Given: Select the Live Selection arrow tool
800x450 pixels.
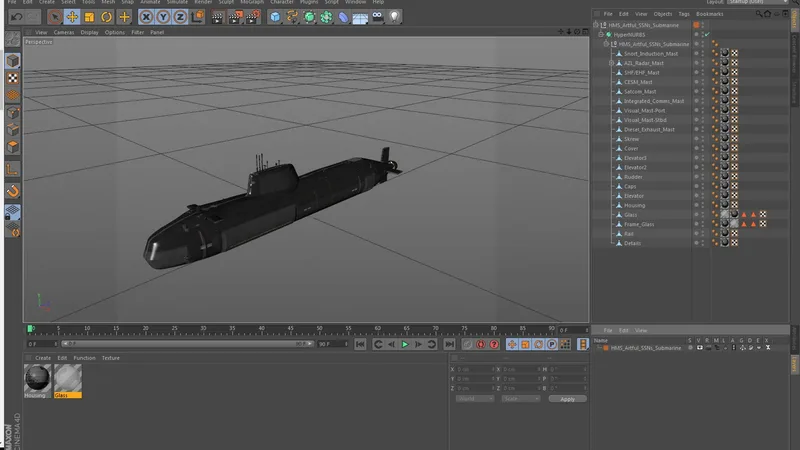Looking at the screenshot, I should [55, 17].
